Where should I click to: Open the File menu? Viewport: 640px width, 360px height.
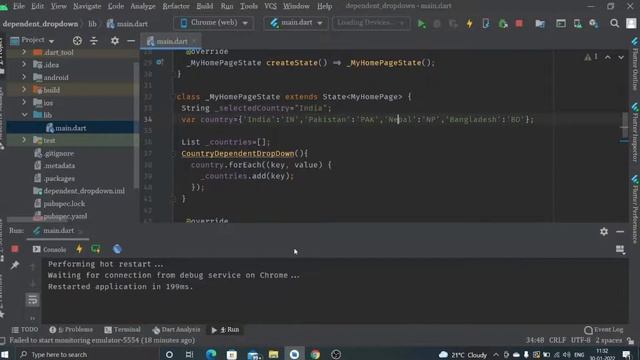click(19, 6)
